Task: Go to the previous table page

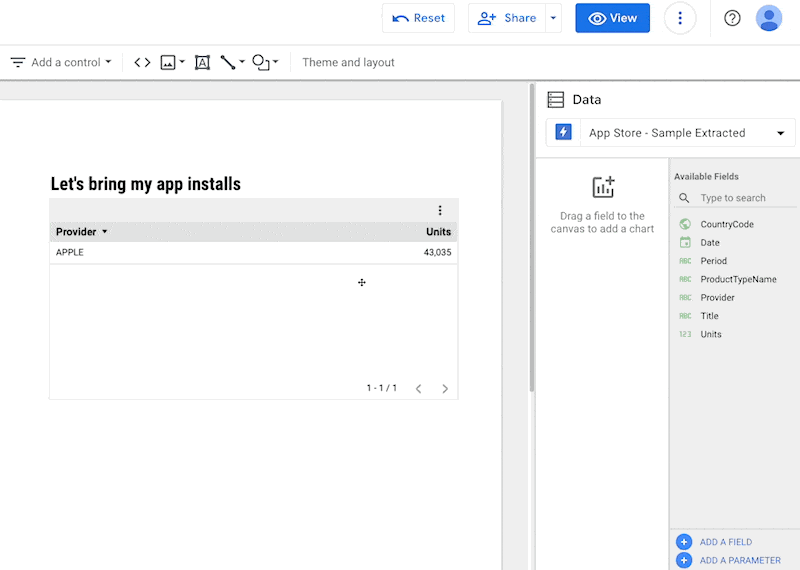Action: pyautogui.click(x=418, y=389)
